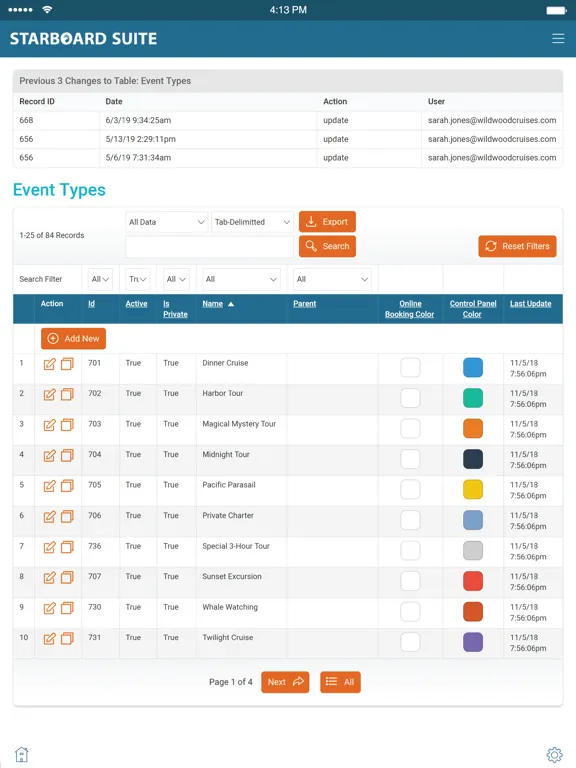Image resolution: width=576 pixels, height=768 pixels.
Task: Edit the Special 3-Hour Tour record
Action: [x=49, y=547]
